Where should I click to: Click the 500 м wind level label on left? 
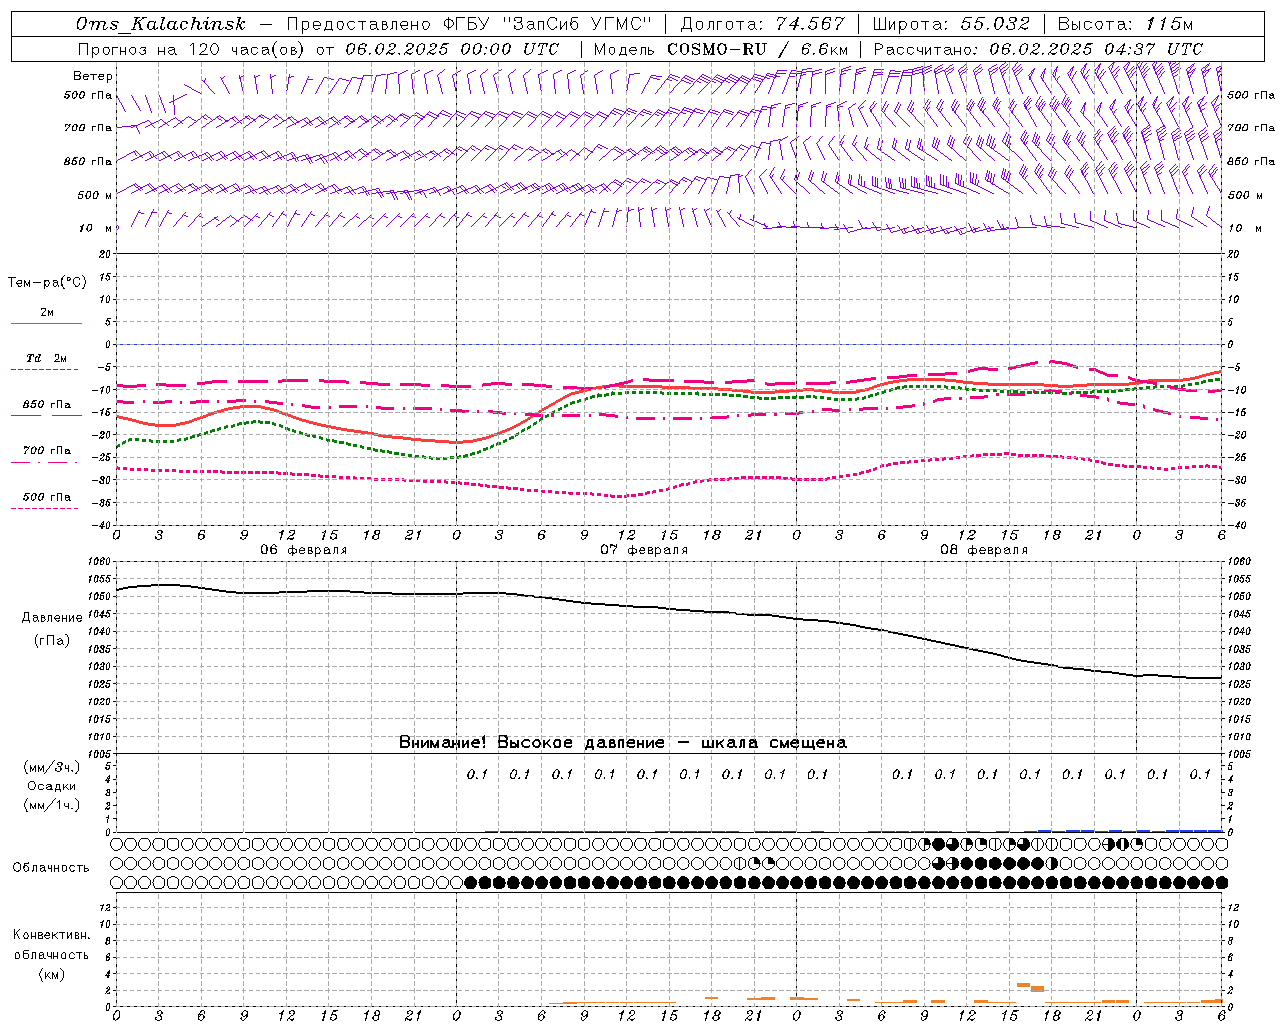coord(95,195)
